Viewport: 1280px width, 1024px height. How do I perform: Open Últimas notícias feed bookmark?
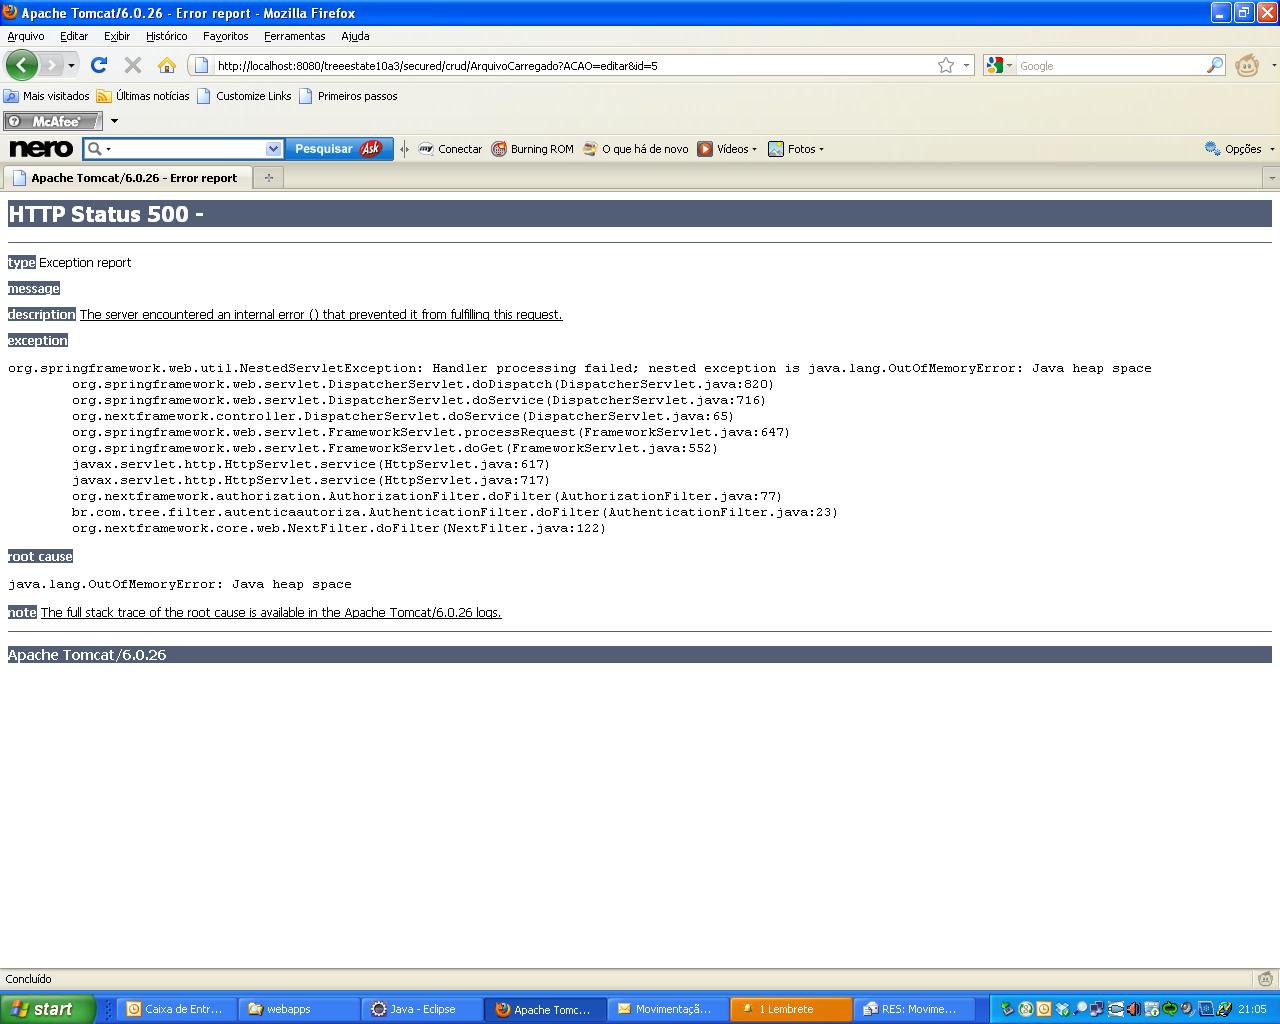click(143, 96)
